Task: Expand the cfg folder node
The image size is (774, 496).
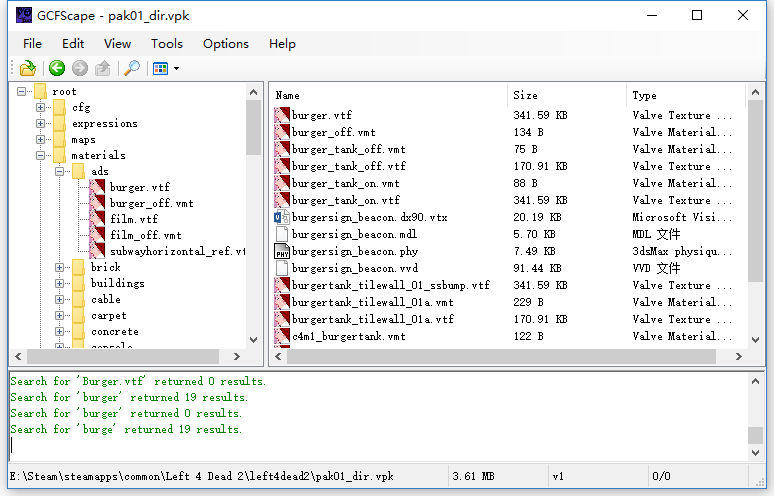Action: (40, 107)
